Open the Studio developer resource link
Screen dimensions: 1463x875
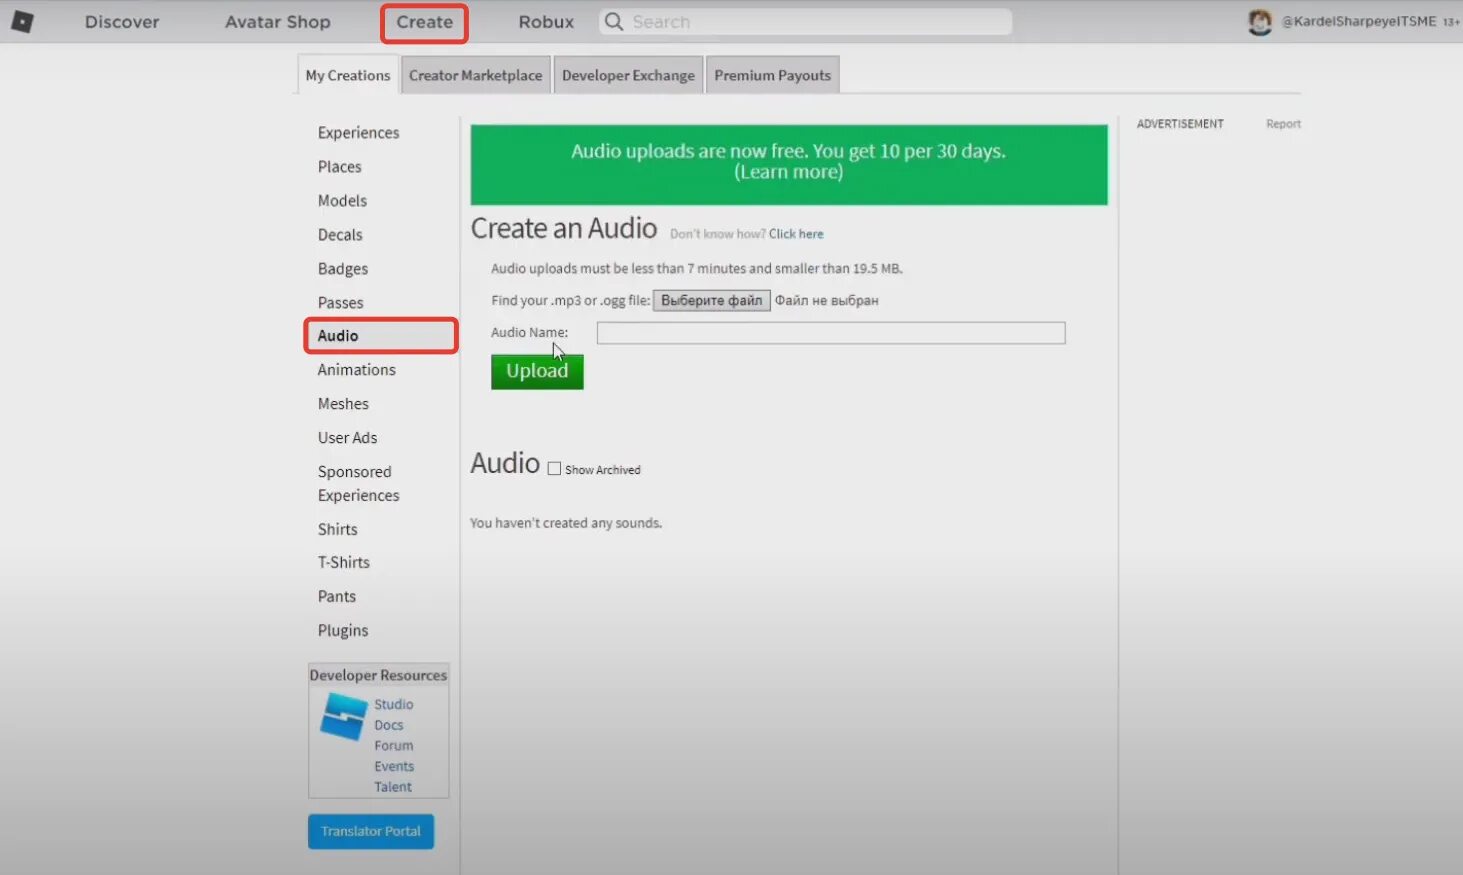pyautogui.click(x=394, y=704)
